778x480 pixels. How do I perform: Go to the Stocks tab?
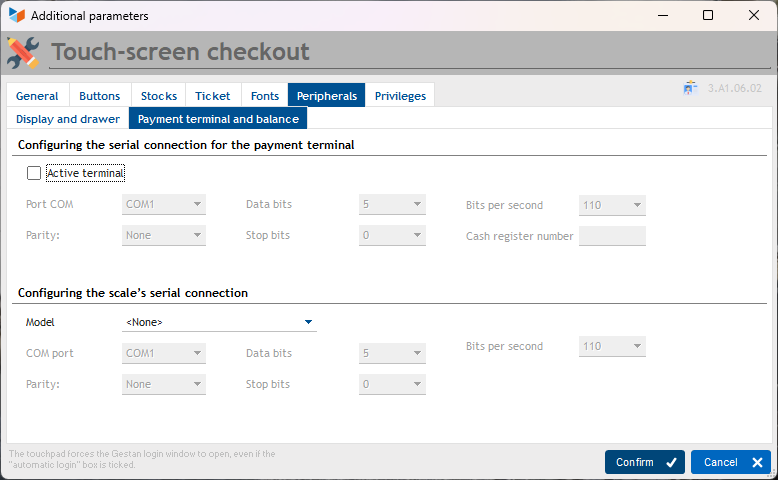159,96
